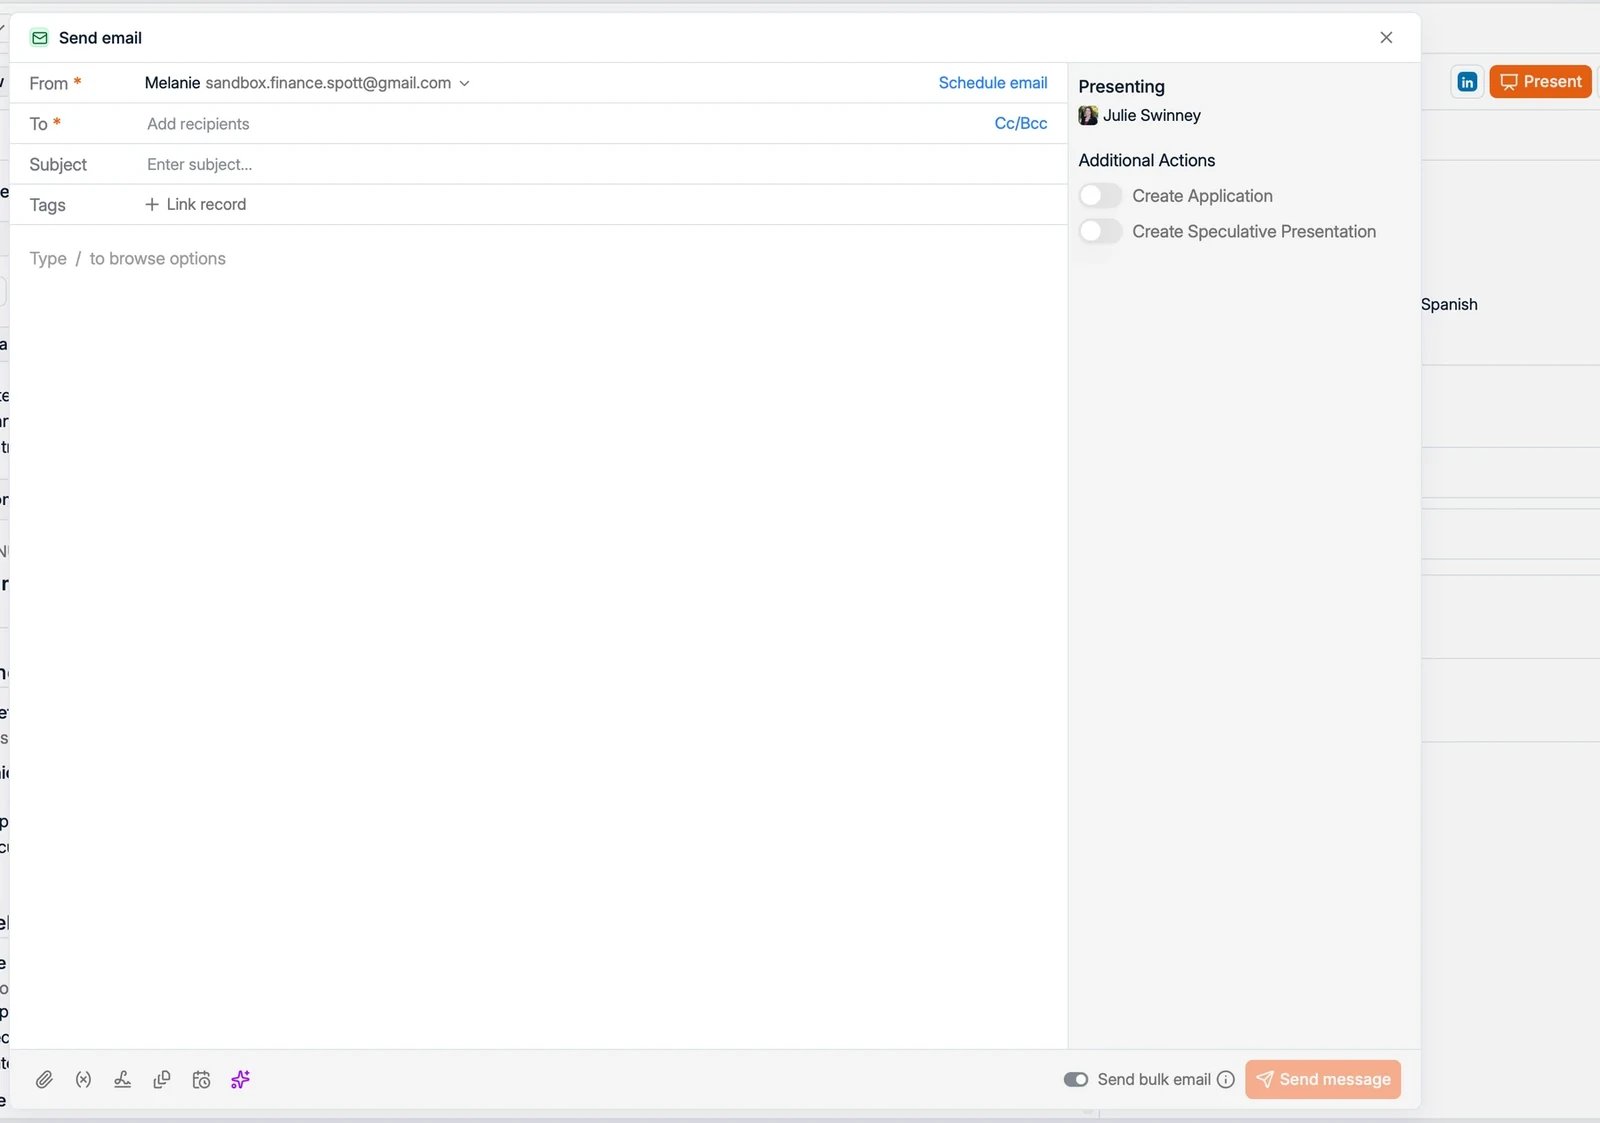Select the Julie Swinney presenting name
This screenshot has width=1600, height=1123.
click(x=1152, y=115)
